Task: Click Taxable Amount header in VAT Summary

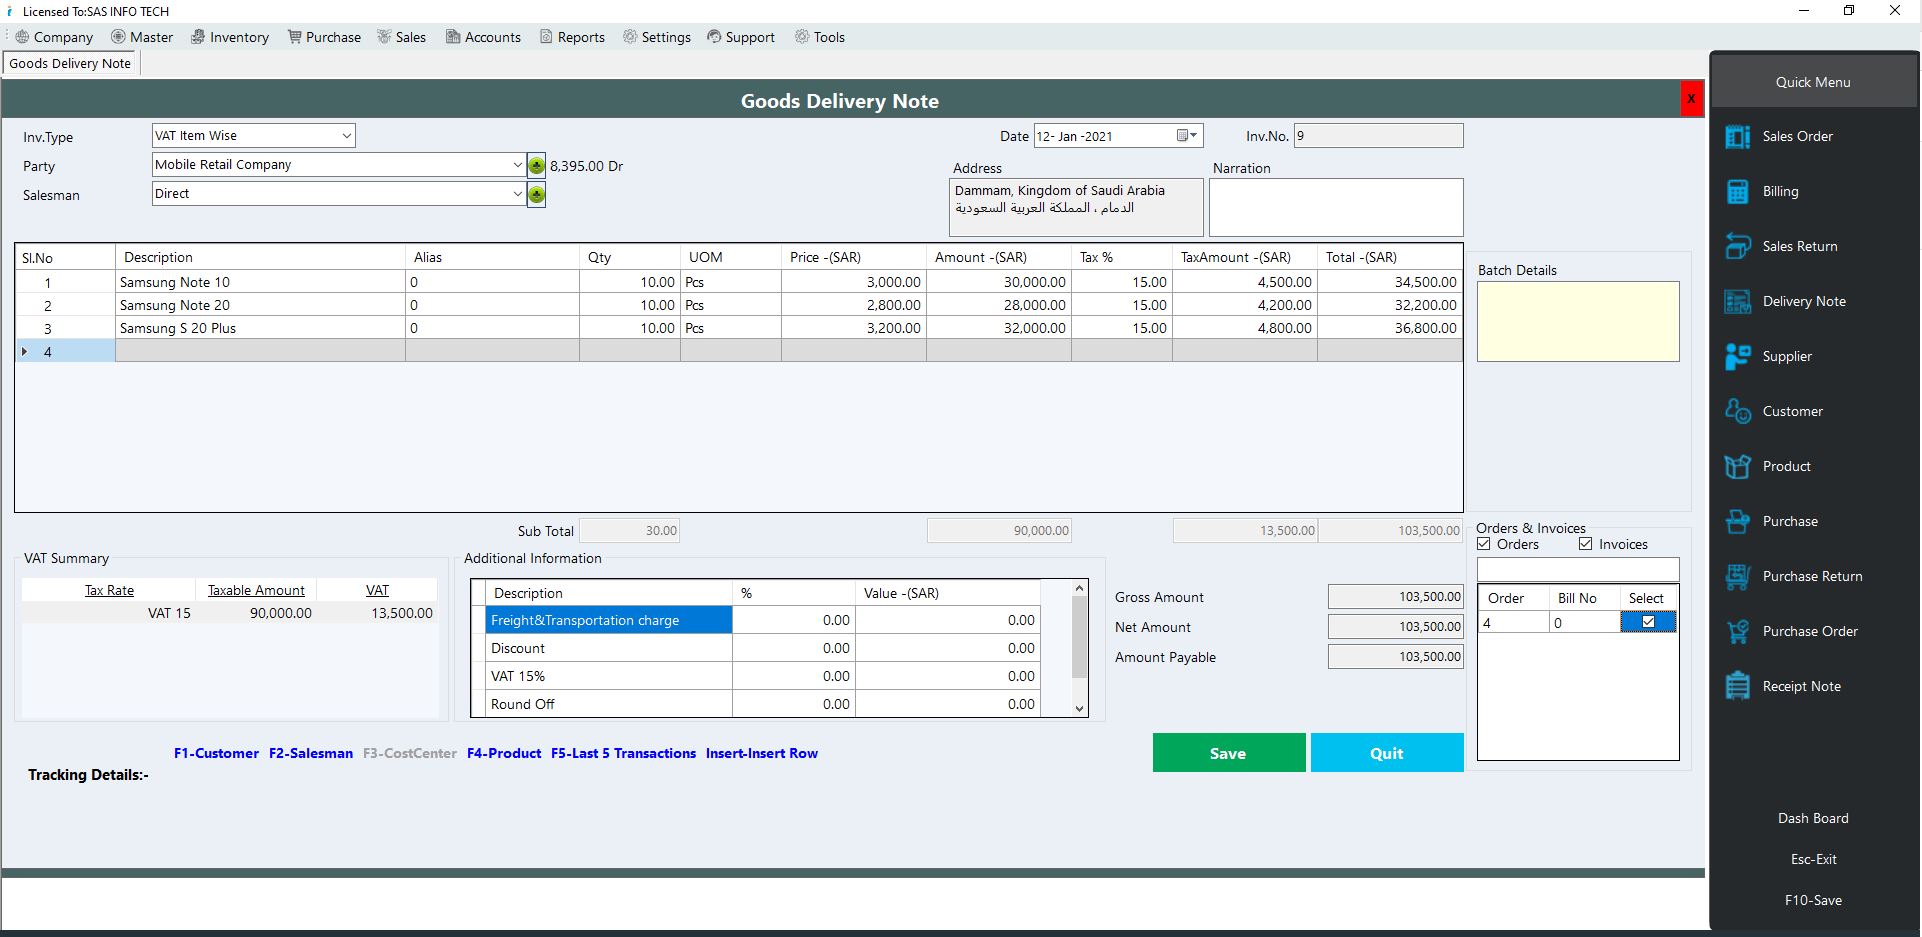Action: coord(256,590)
